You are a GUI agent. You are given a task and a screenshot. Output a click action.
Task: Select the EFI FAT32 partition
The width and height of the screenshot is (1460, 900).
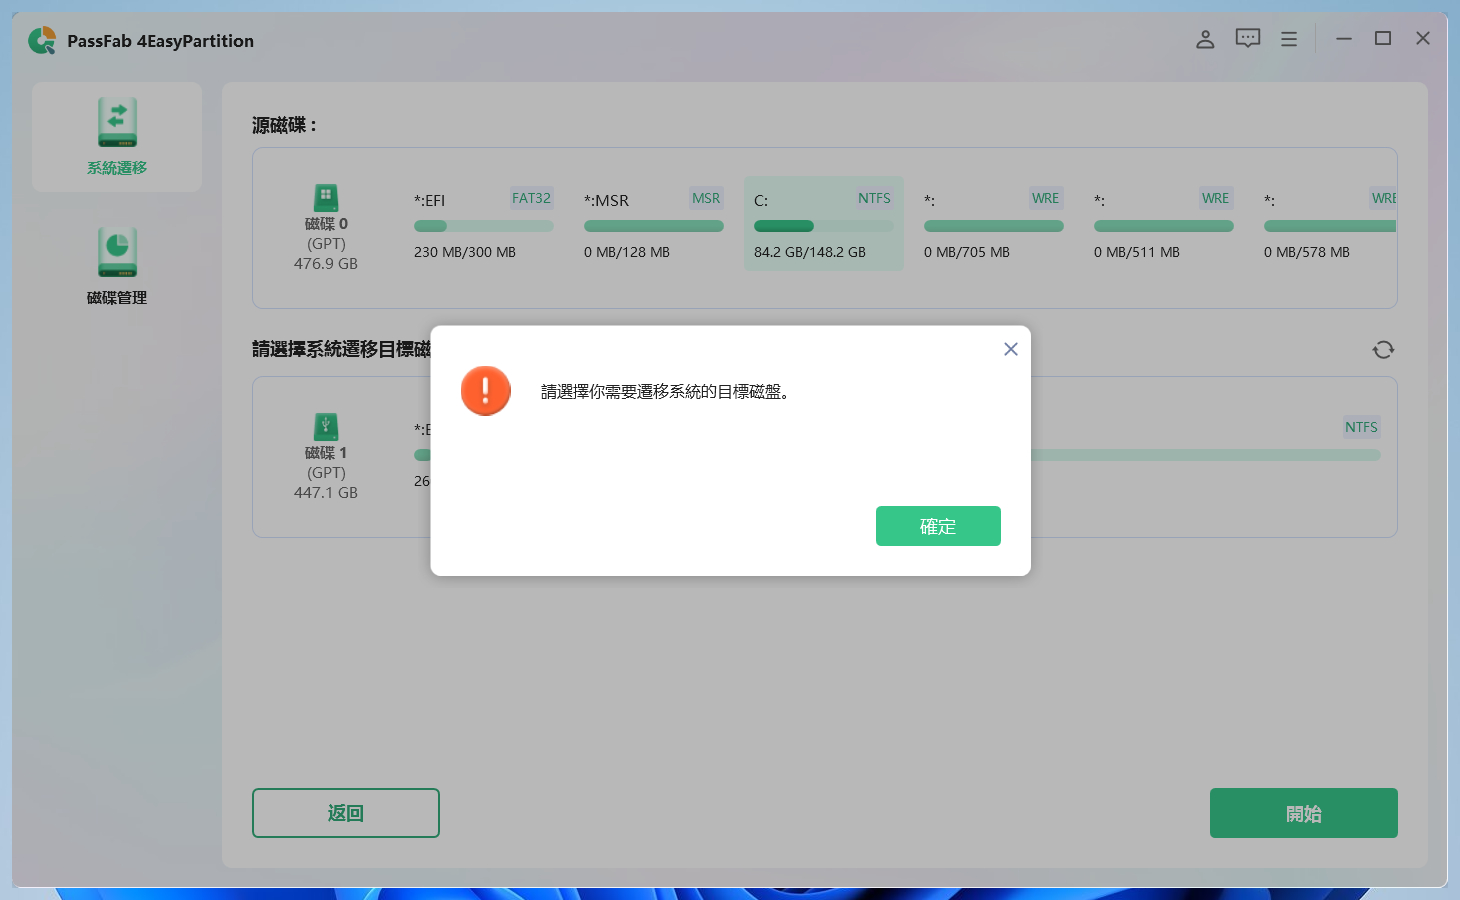(x=483, y=224)
